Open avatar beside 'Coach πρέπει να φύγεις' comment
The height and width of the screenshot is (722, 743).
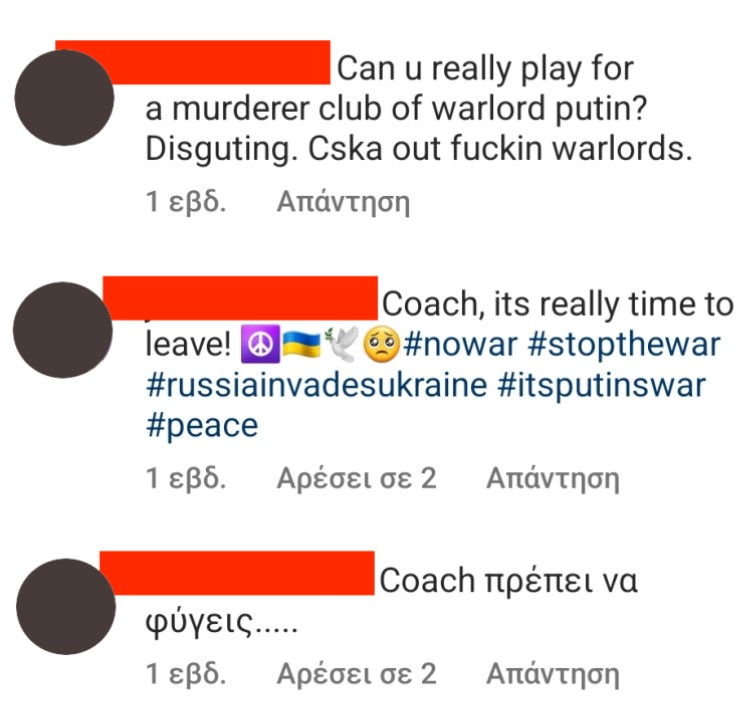point(66,606)
